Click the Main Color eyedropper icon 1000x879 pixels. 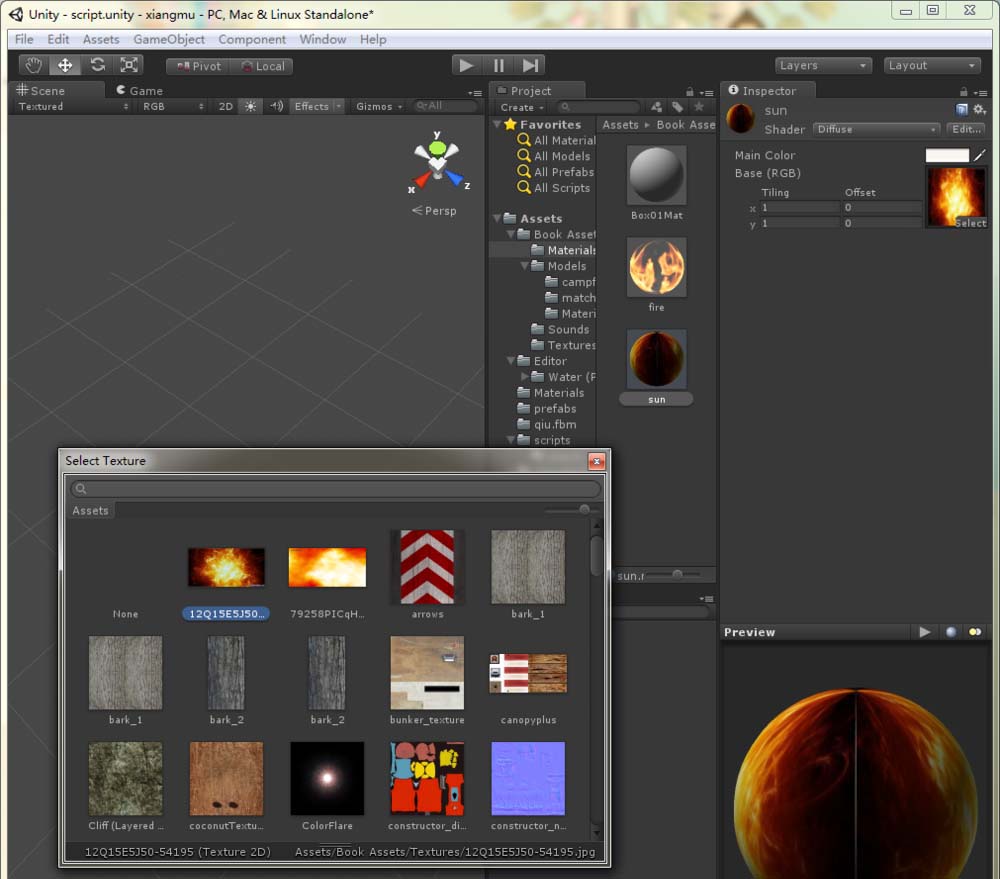[980, 155]
